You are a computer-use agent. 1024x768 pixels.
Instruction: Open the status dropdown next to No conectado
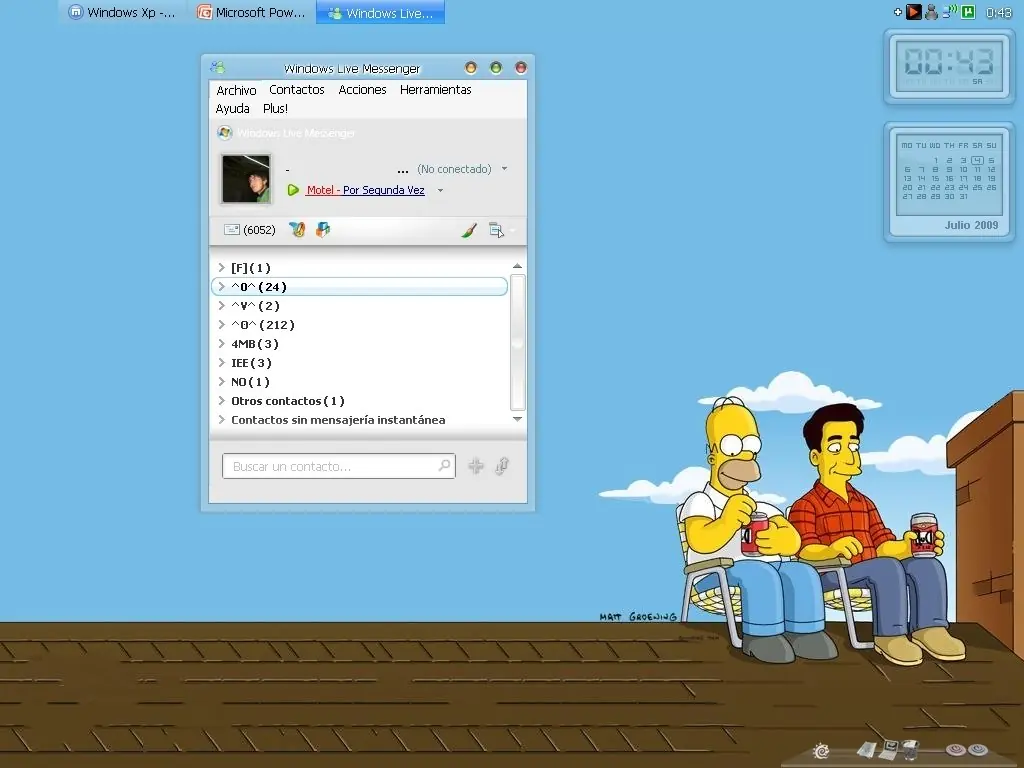(504, 168)
